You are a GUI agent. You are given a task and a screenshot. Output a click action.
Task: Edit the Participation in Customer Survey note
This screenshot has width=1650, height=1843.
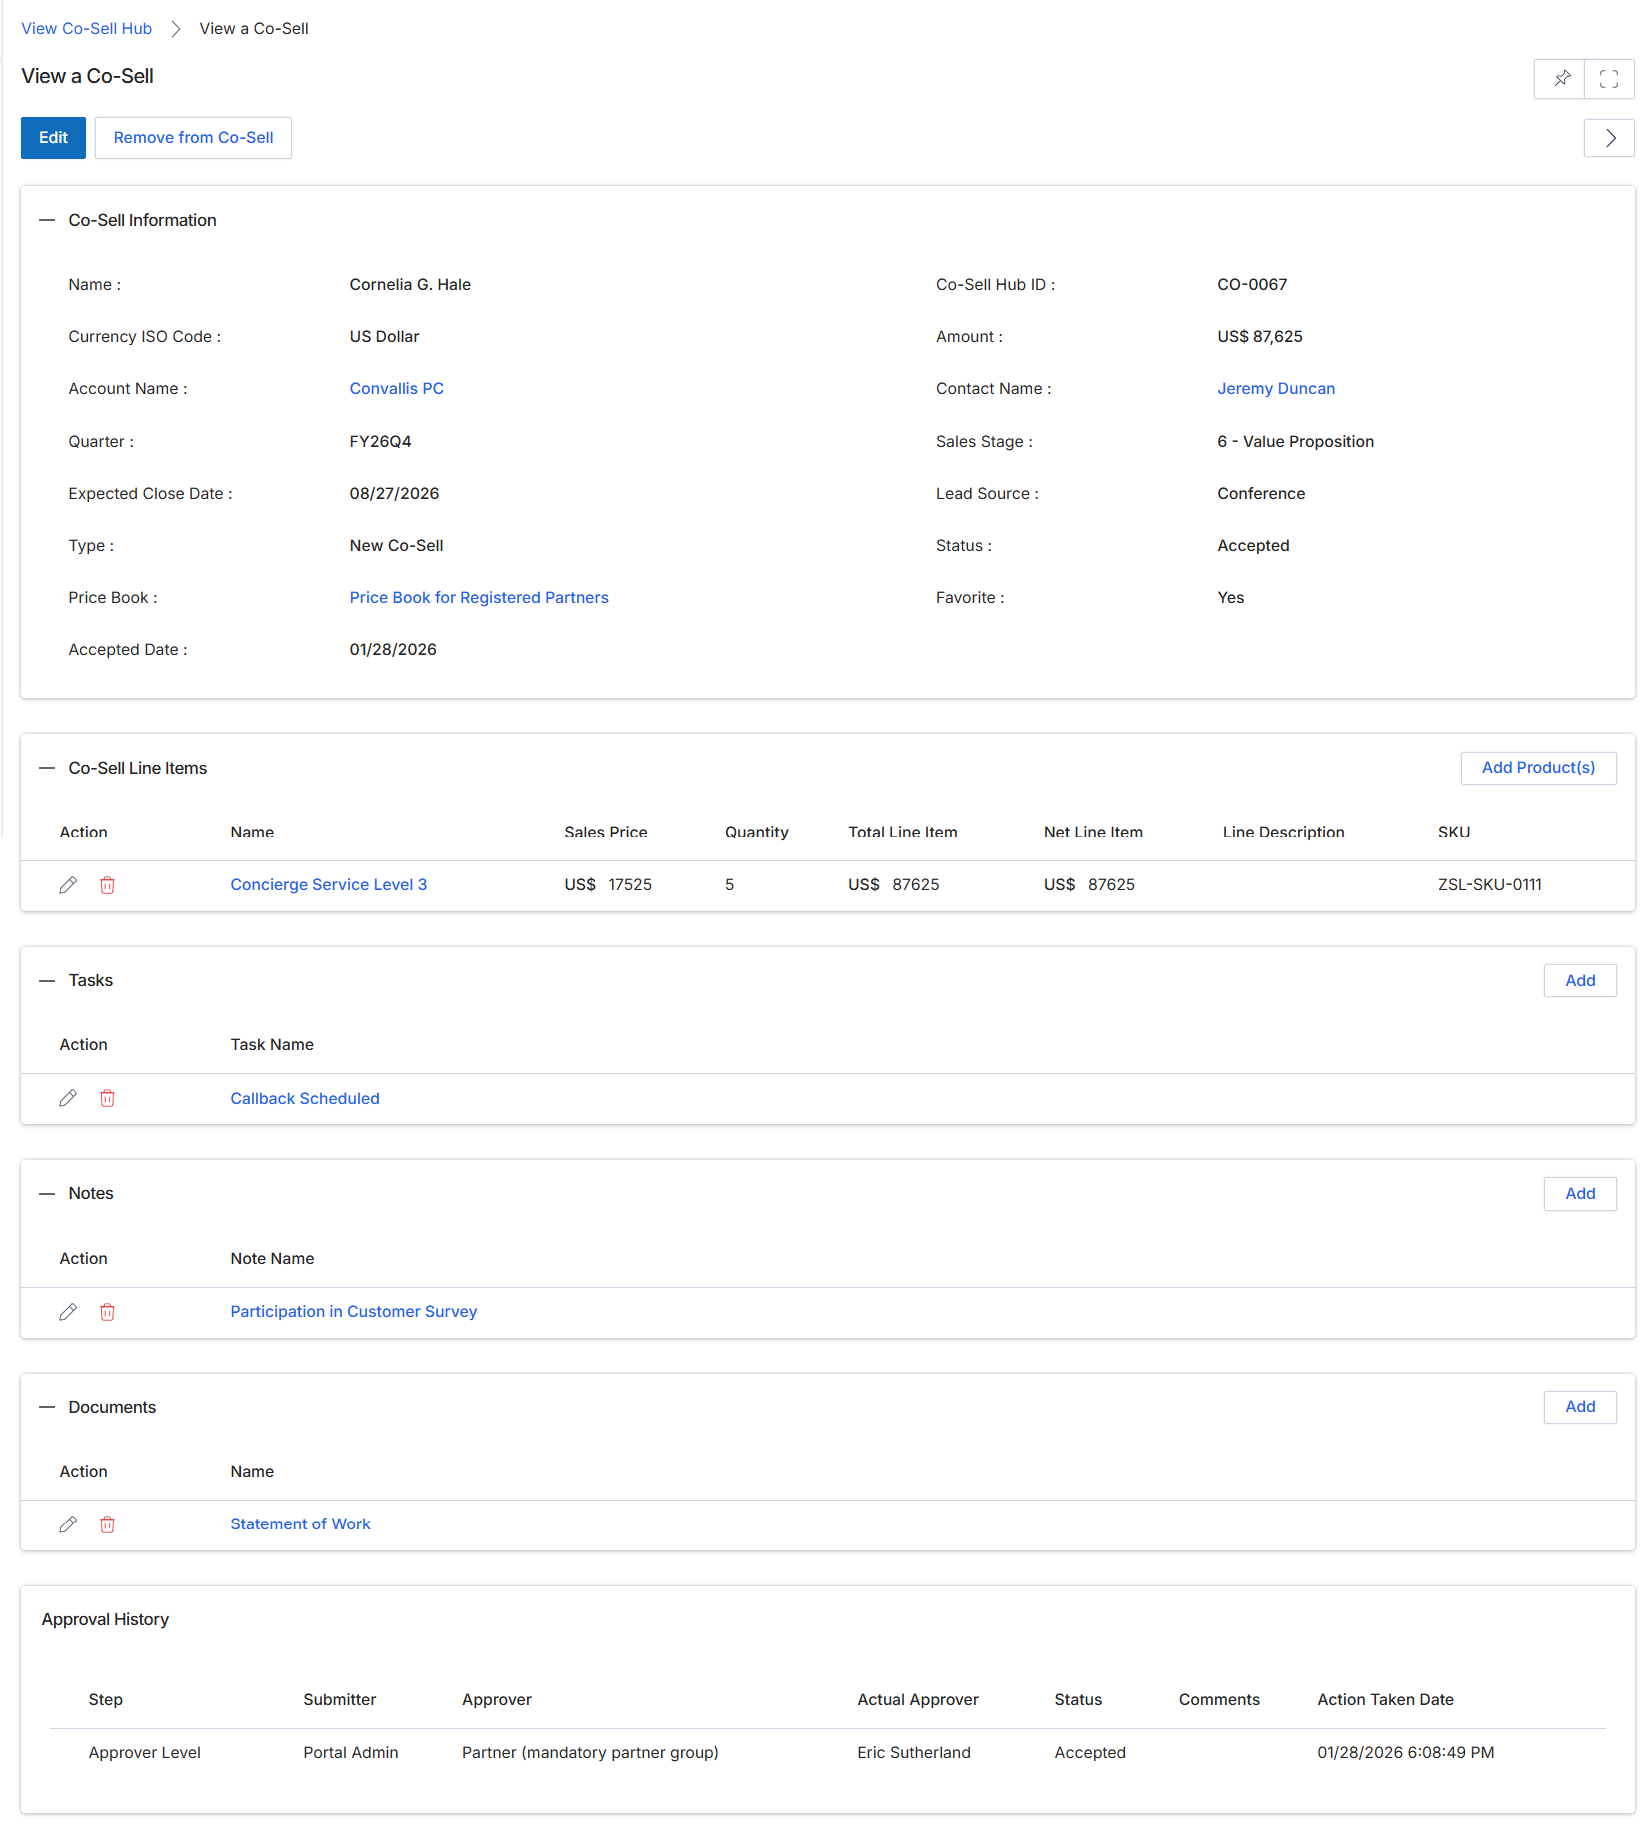coord(68,1312)
